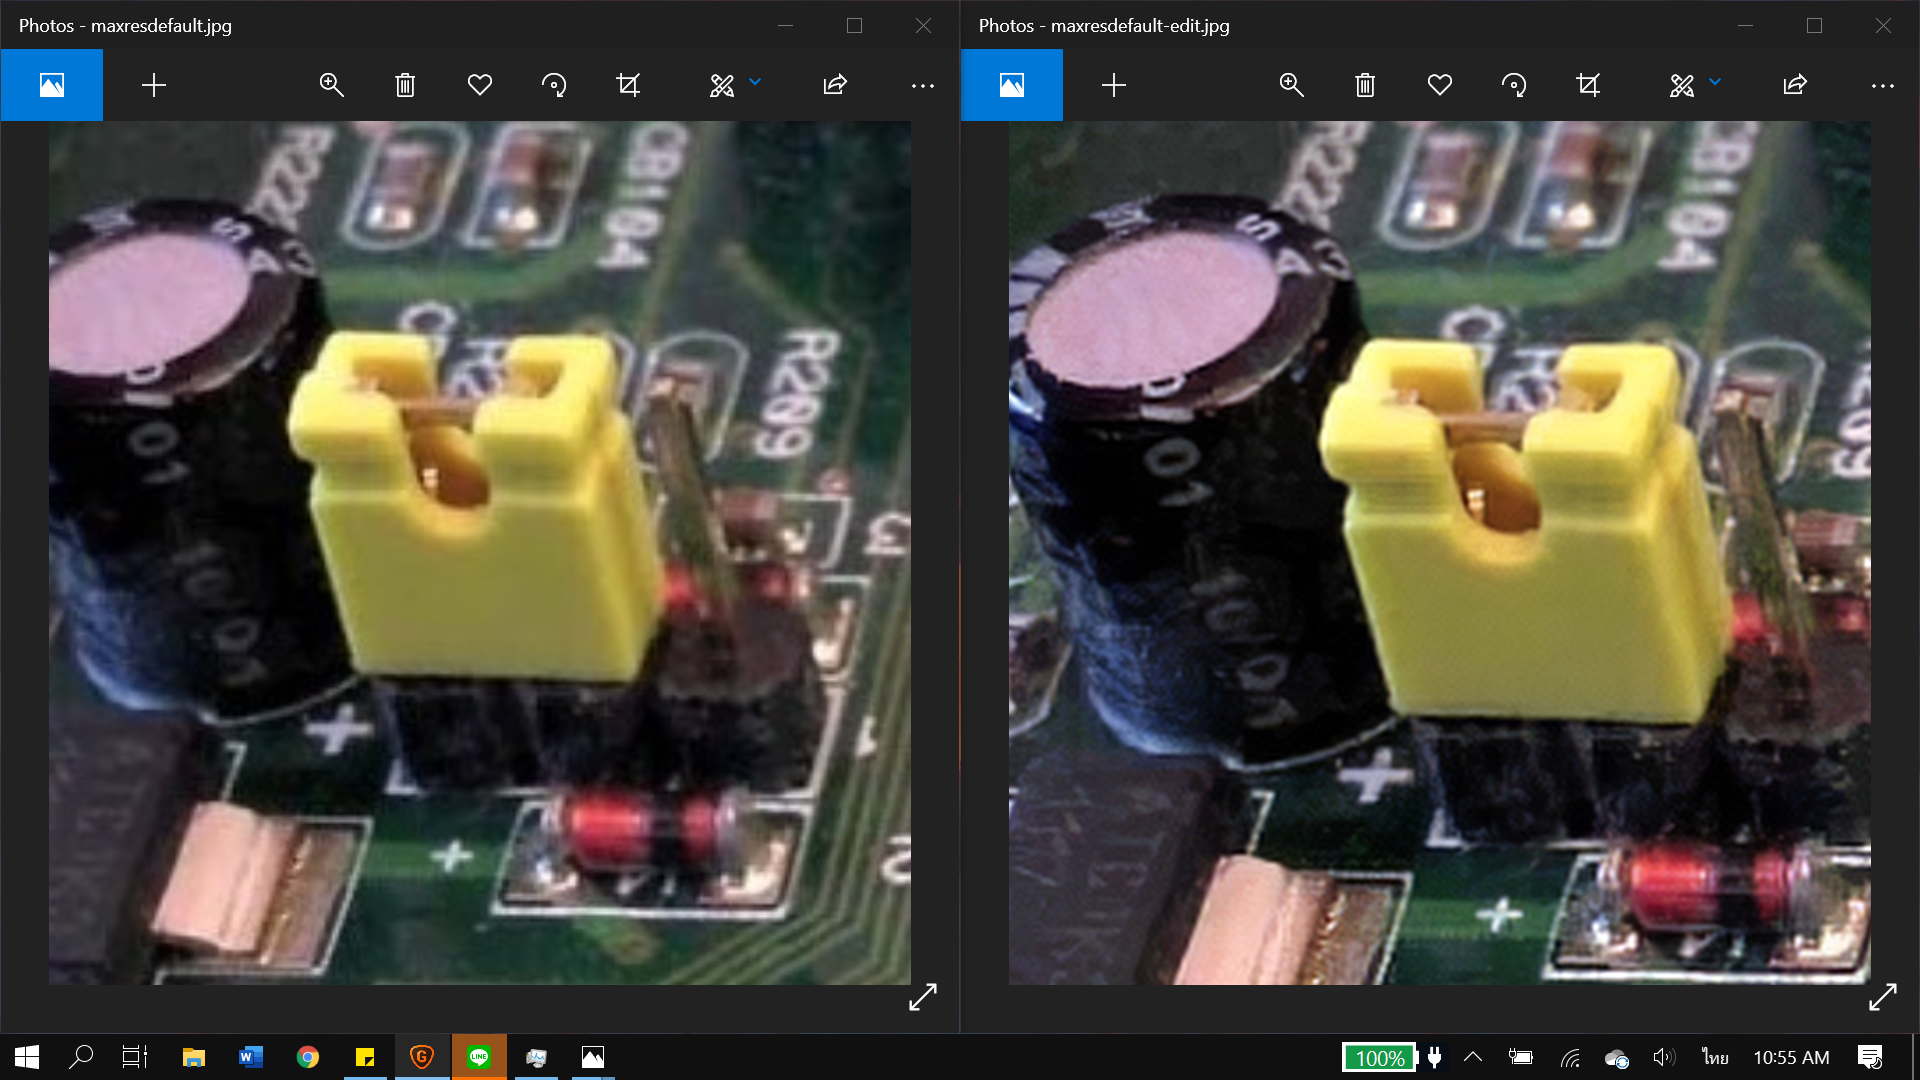Expand Edit & Create dropdown arrow in right window
The image size is (1920, 1080).
[x=1715, y=82]
